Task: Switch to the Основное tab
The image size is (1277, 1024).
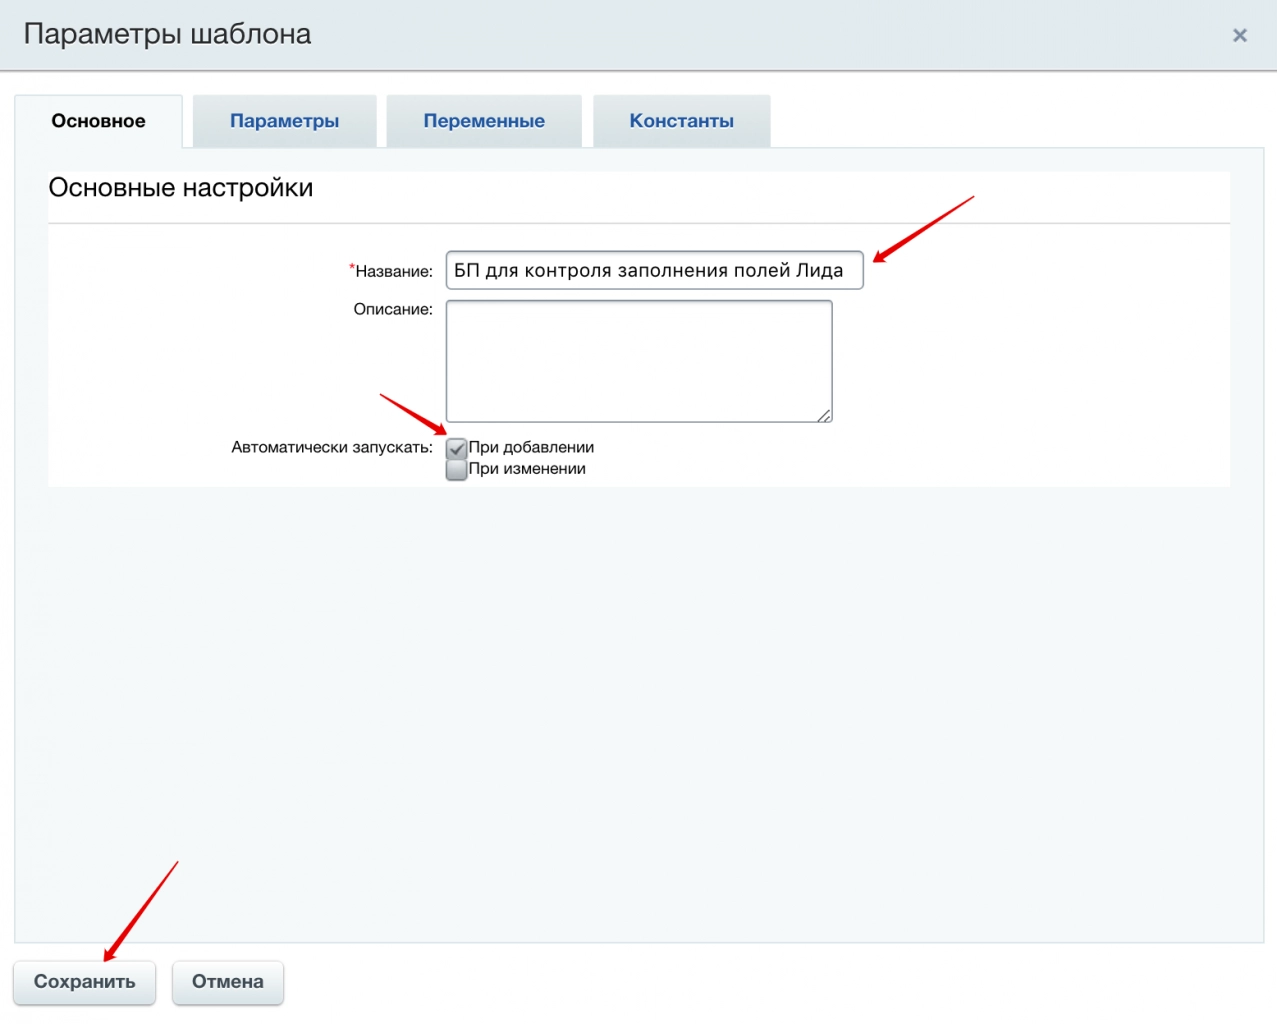Action: [x=98, y=121]
